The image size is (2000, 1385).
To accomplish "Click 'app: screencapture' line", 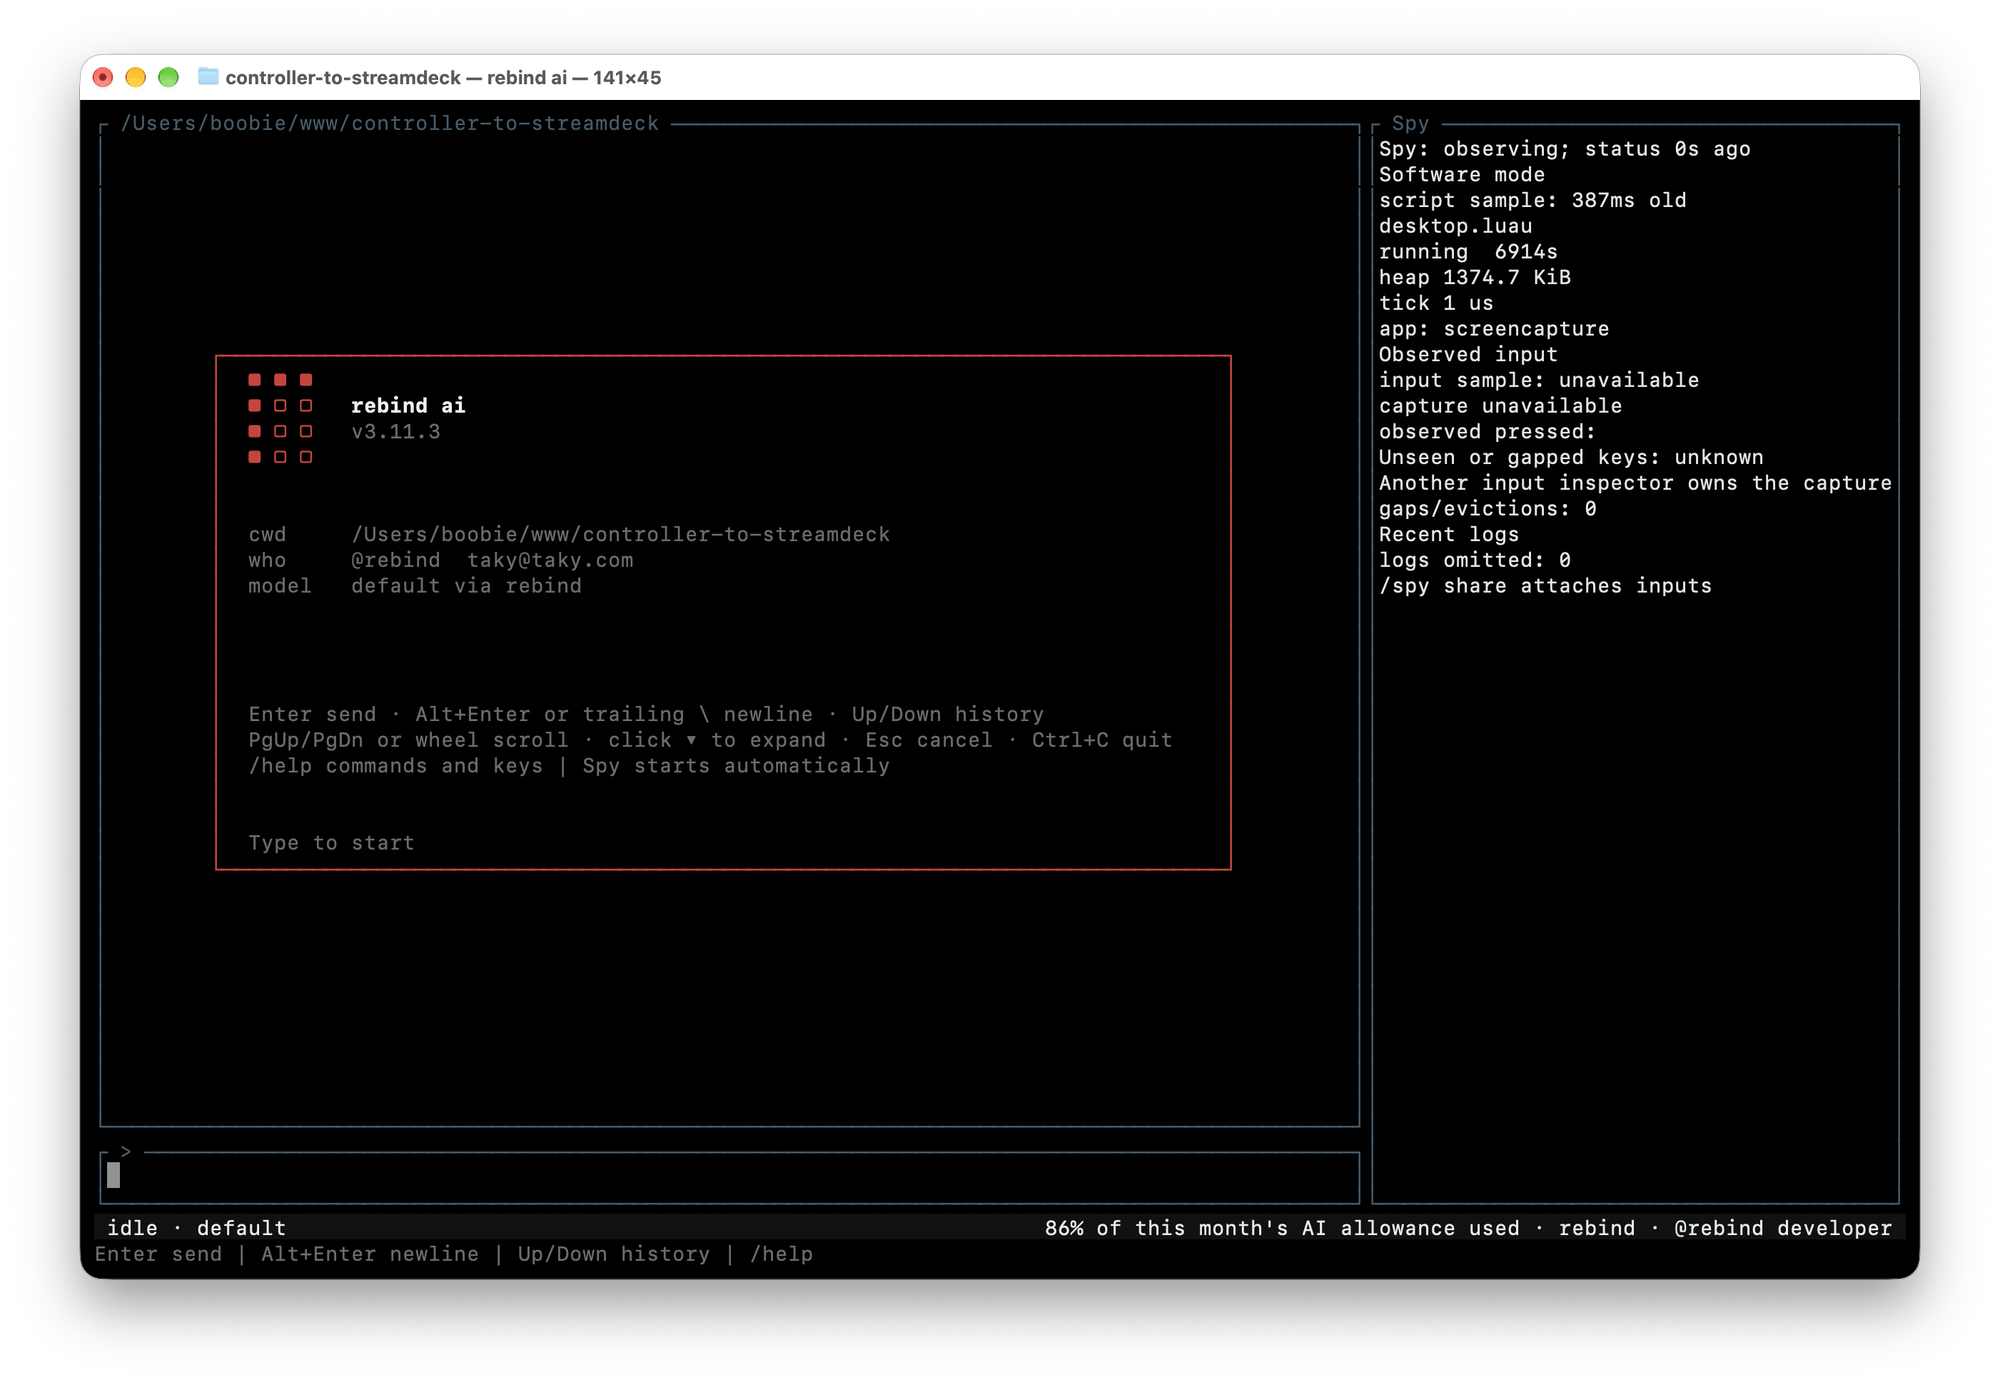I will 1494,329.
